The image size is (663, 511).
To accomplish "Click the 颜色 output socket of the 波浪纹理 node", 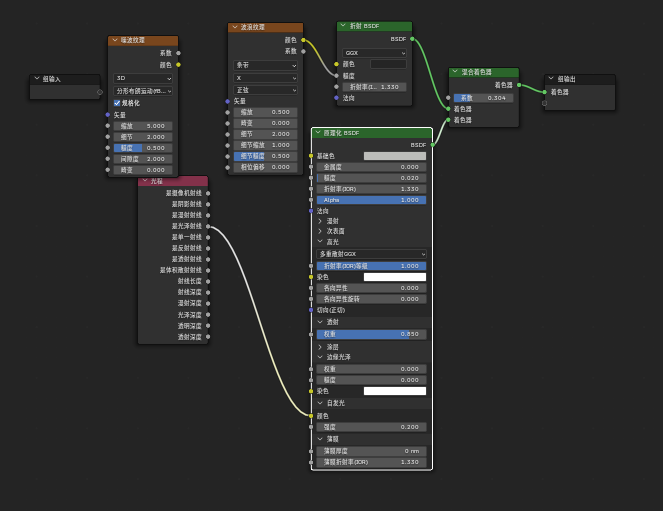I will [x=303, y=40].
